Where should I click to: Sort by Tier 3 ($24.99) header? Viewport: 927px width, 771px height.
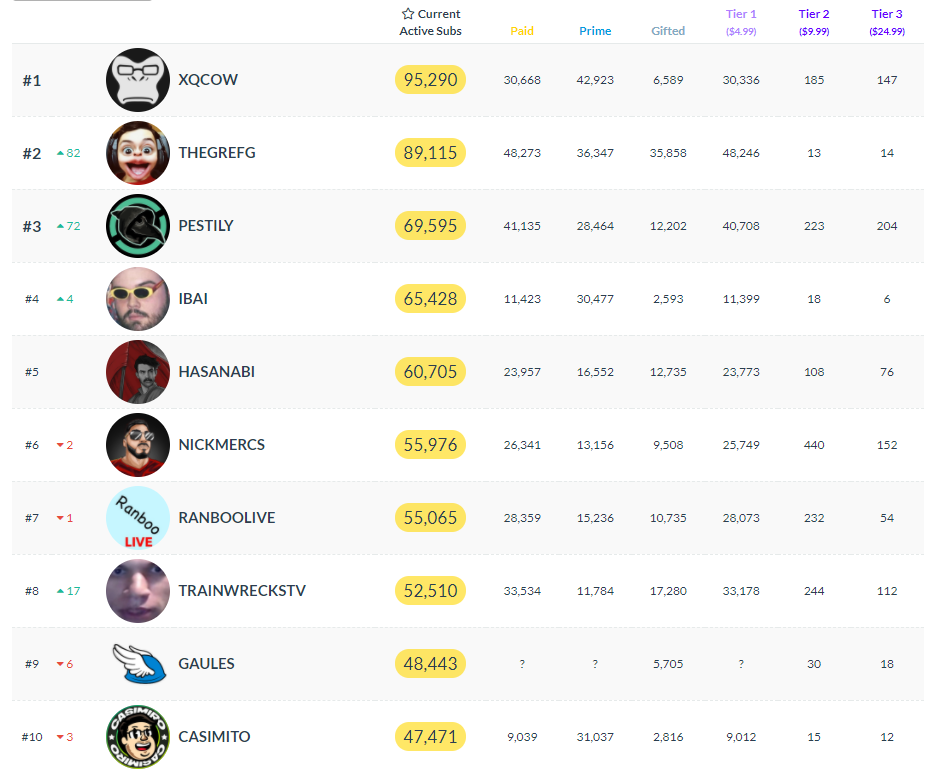tap(887, 22)
